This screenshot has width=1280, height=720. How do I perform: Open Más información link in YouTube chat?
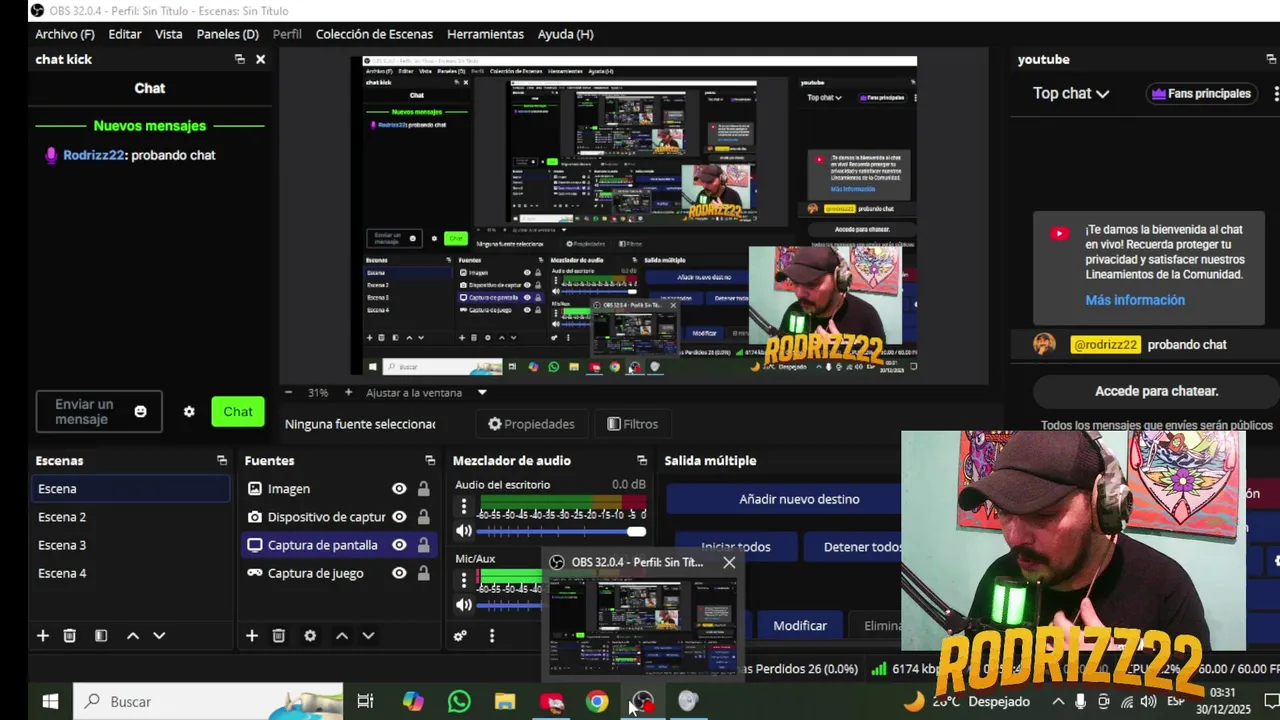pyautogui.click(x=1135, y=300)
